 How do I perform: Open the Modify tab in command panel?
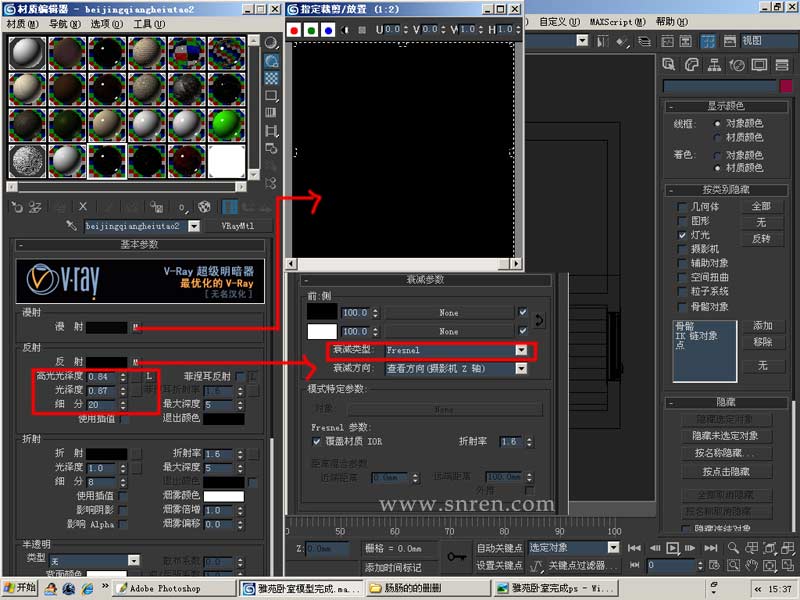coord(691,64)
